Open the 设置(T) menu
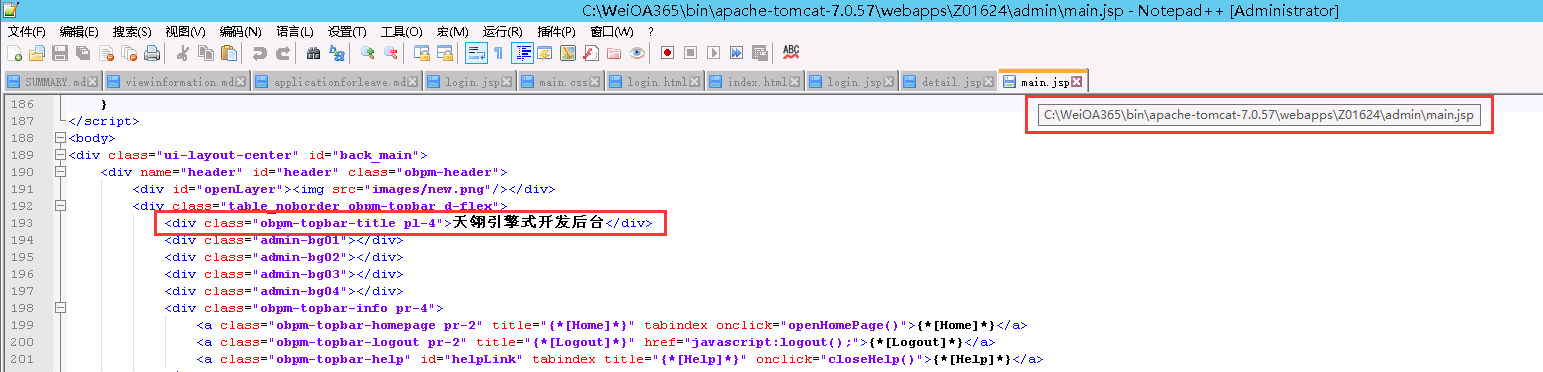The width and height of the screenshot is (1543, 372). coord(347,32)
